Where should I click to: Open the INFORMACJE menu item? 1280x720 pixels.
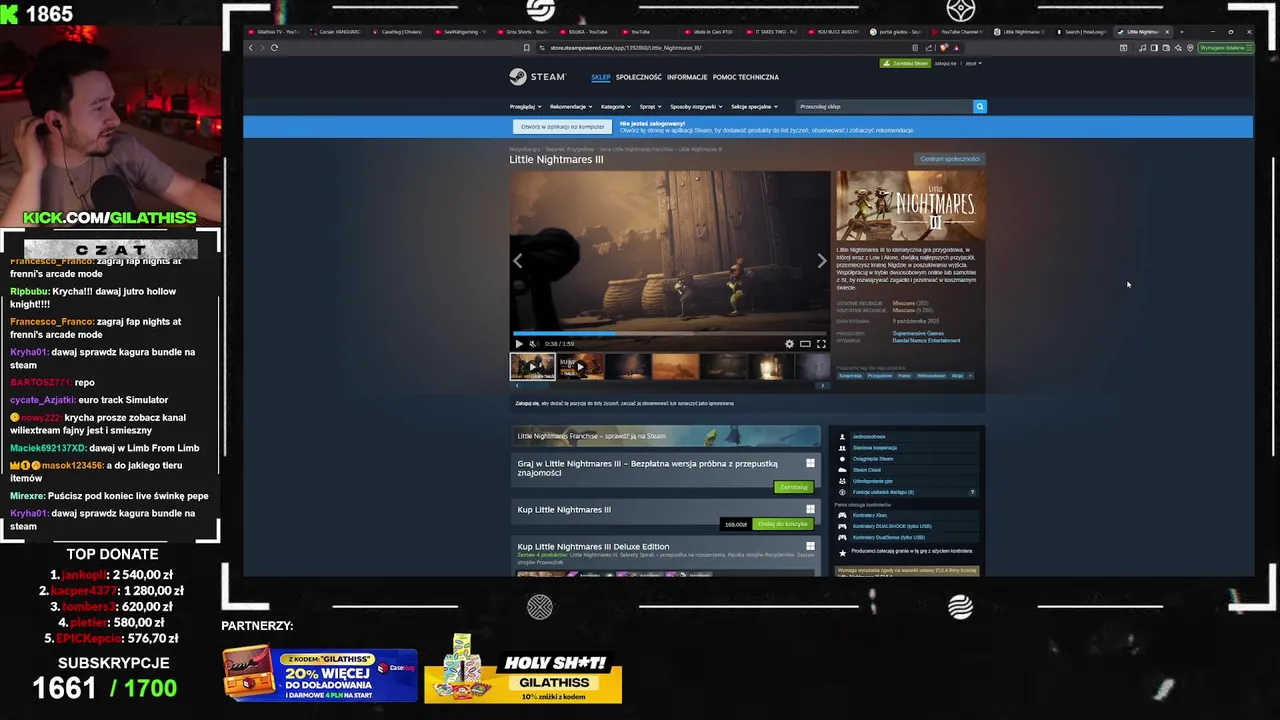[687, 77]
